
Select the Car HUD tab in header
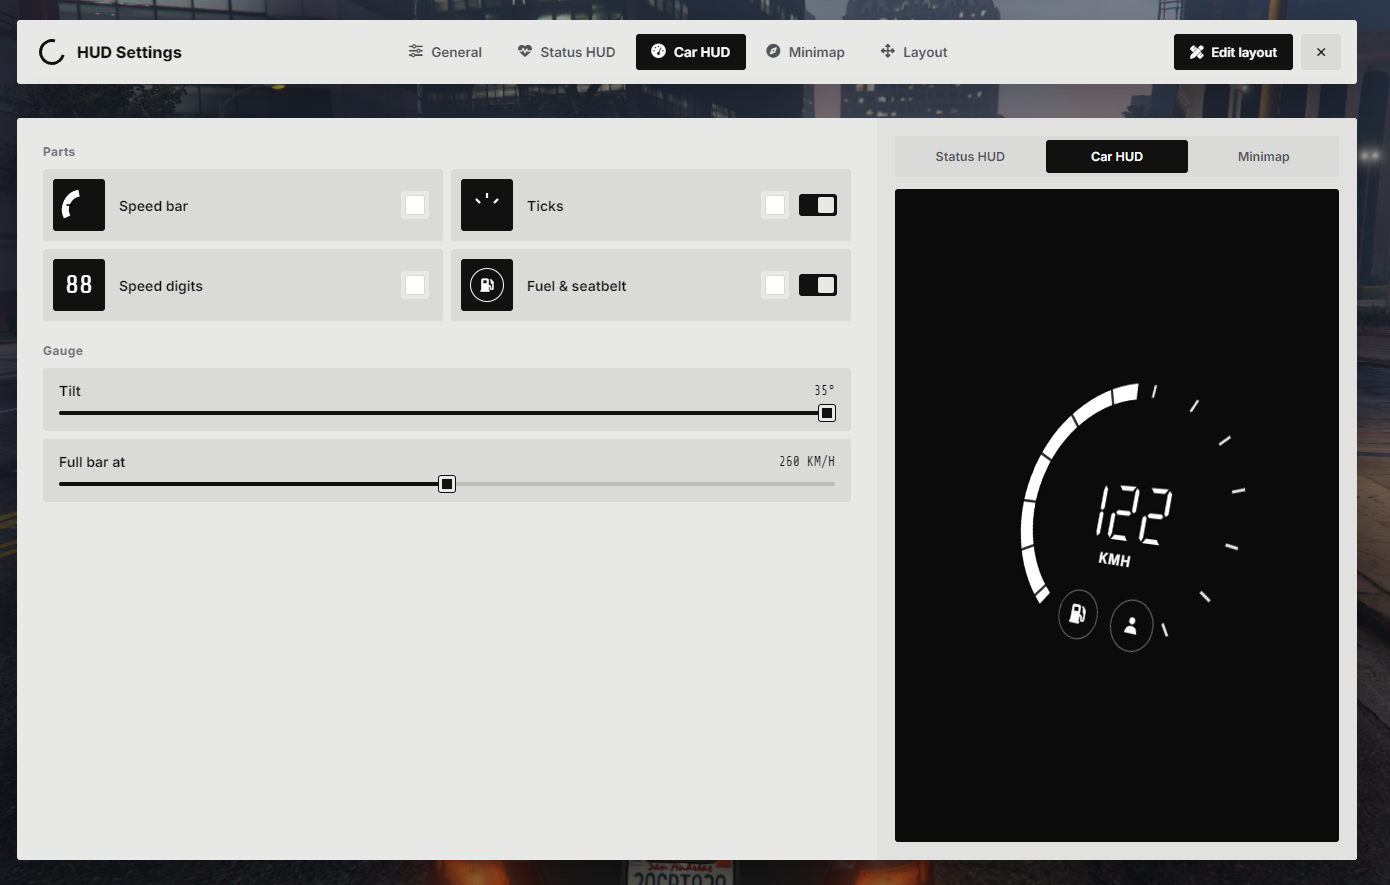tap(691, 52)
